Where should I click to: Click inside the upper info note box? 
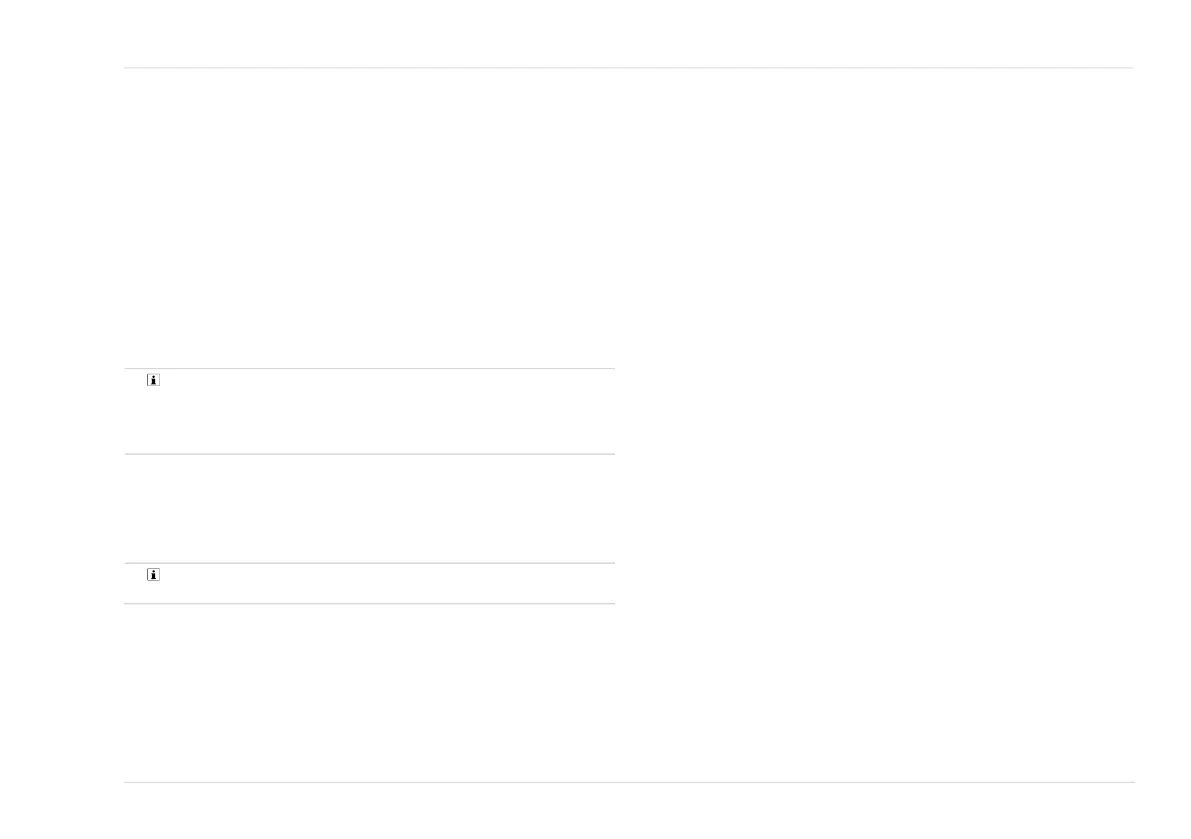pos(380,412)
